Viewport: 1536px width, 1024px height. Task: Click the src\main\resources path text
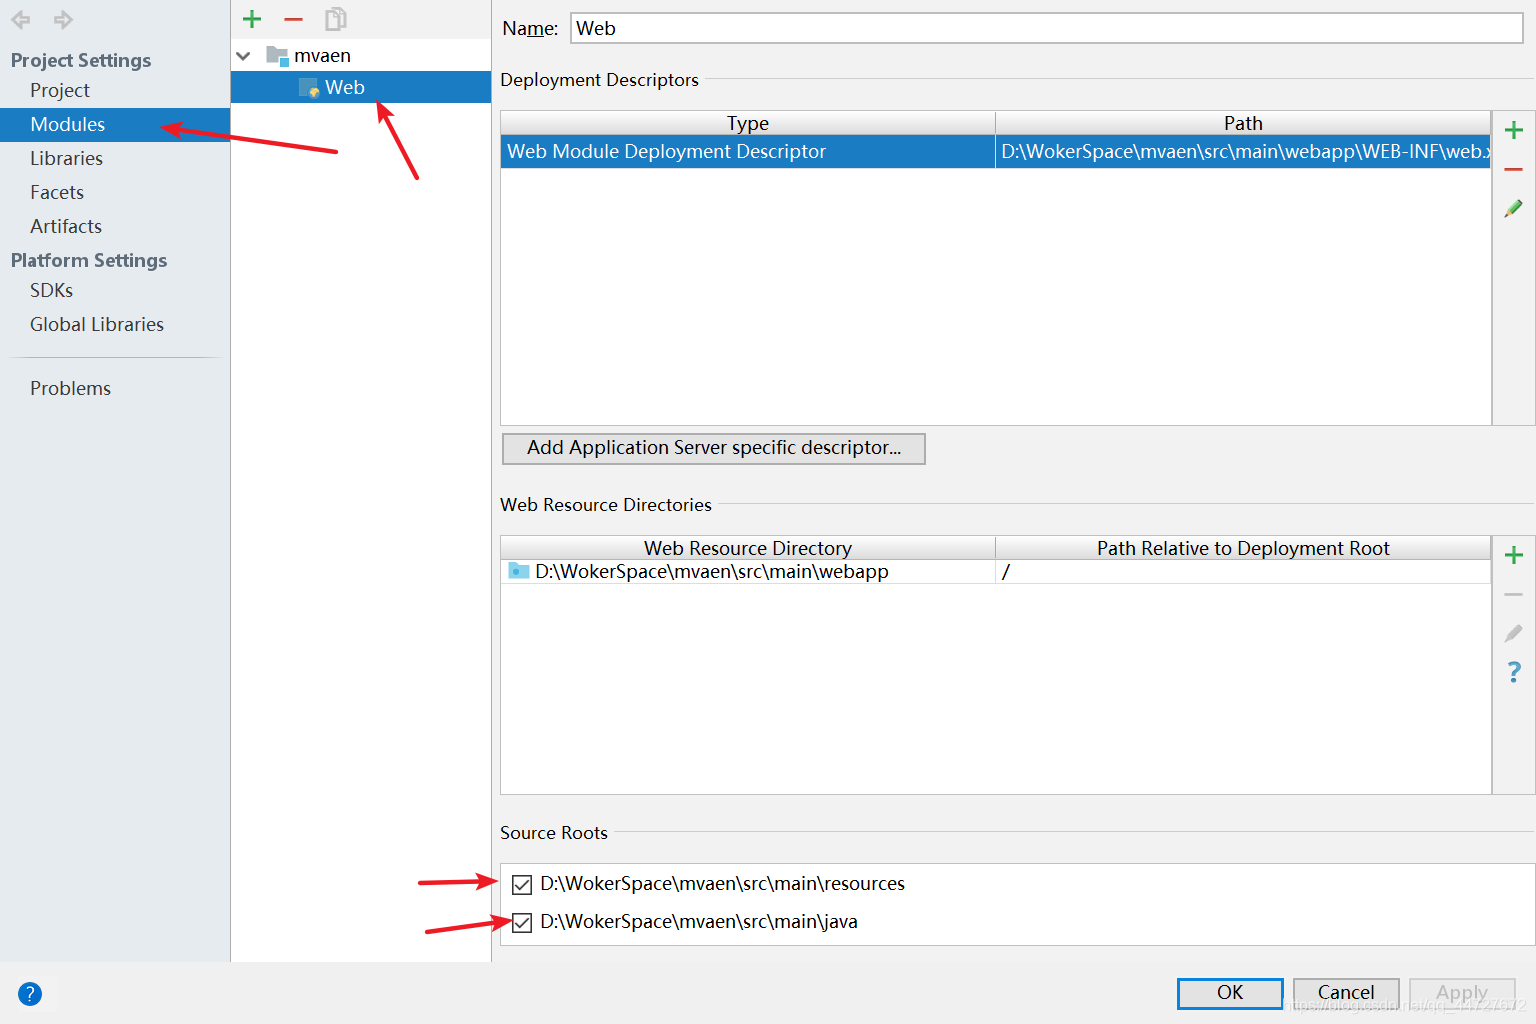point(722,884)
